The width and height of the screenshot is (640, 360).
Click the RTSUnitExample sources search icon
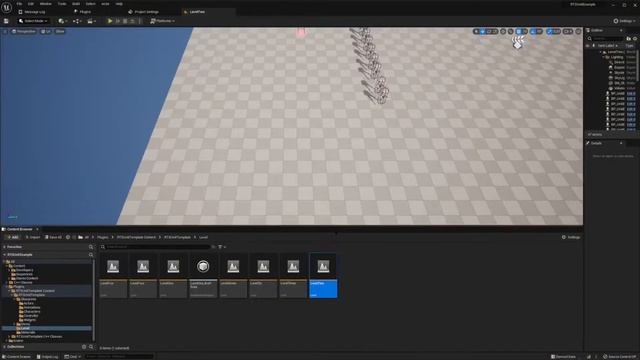(x=91, y=255)
